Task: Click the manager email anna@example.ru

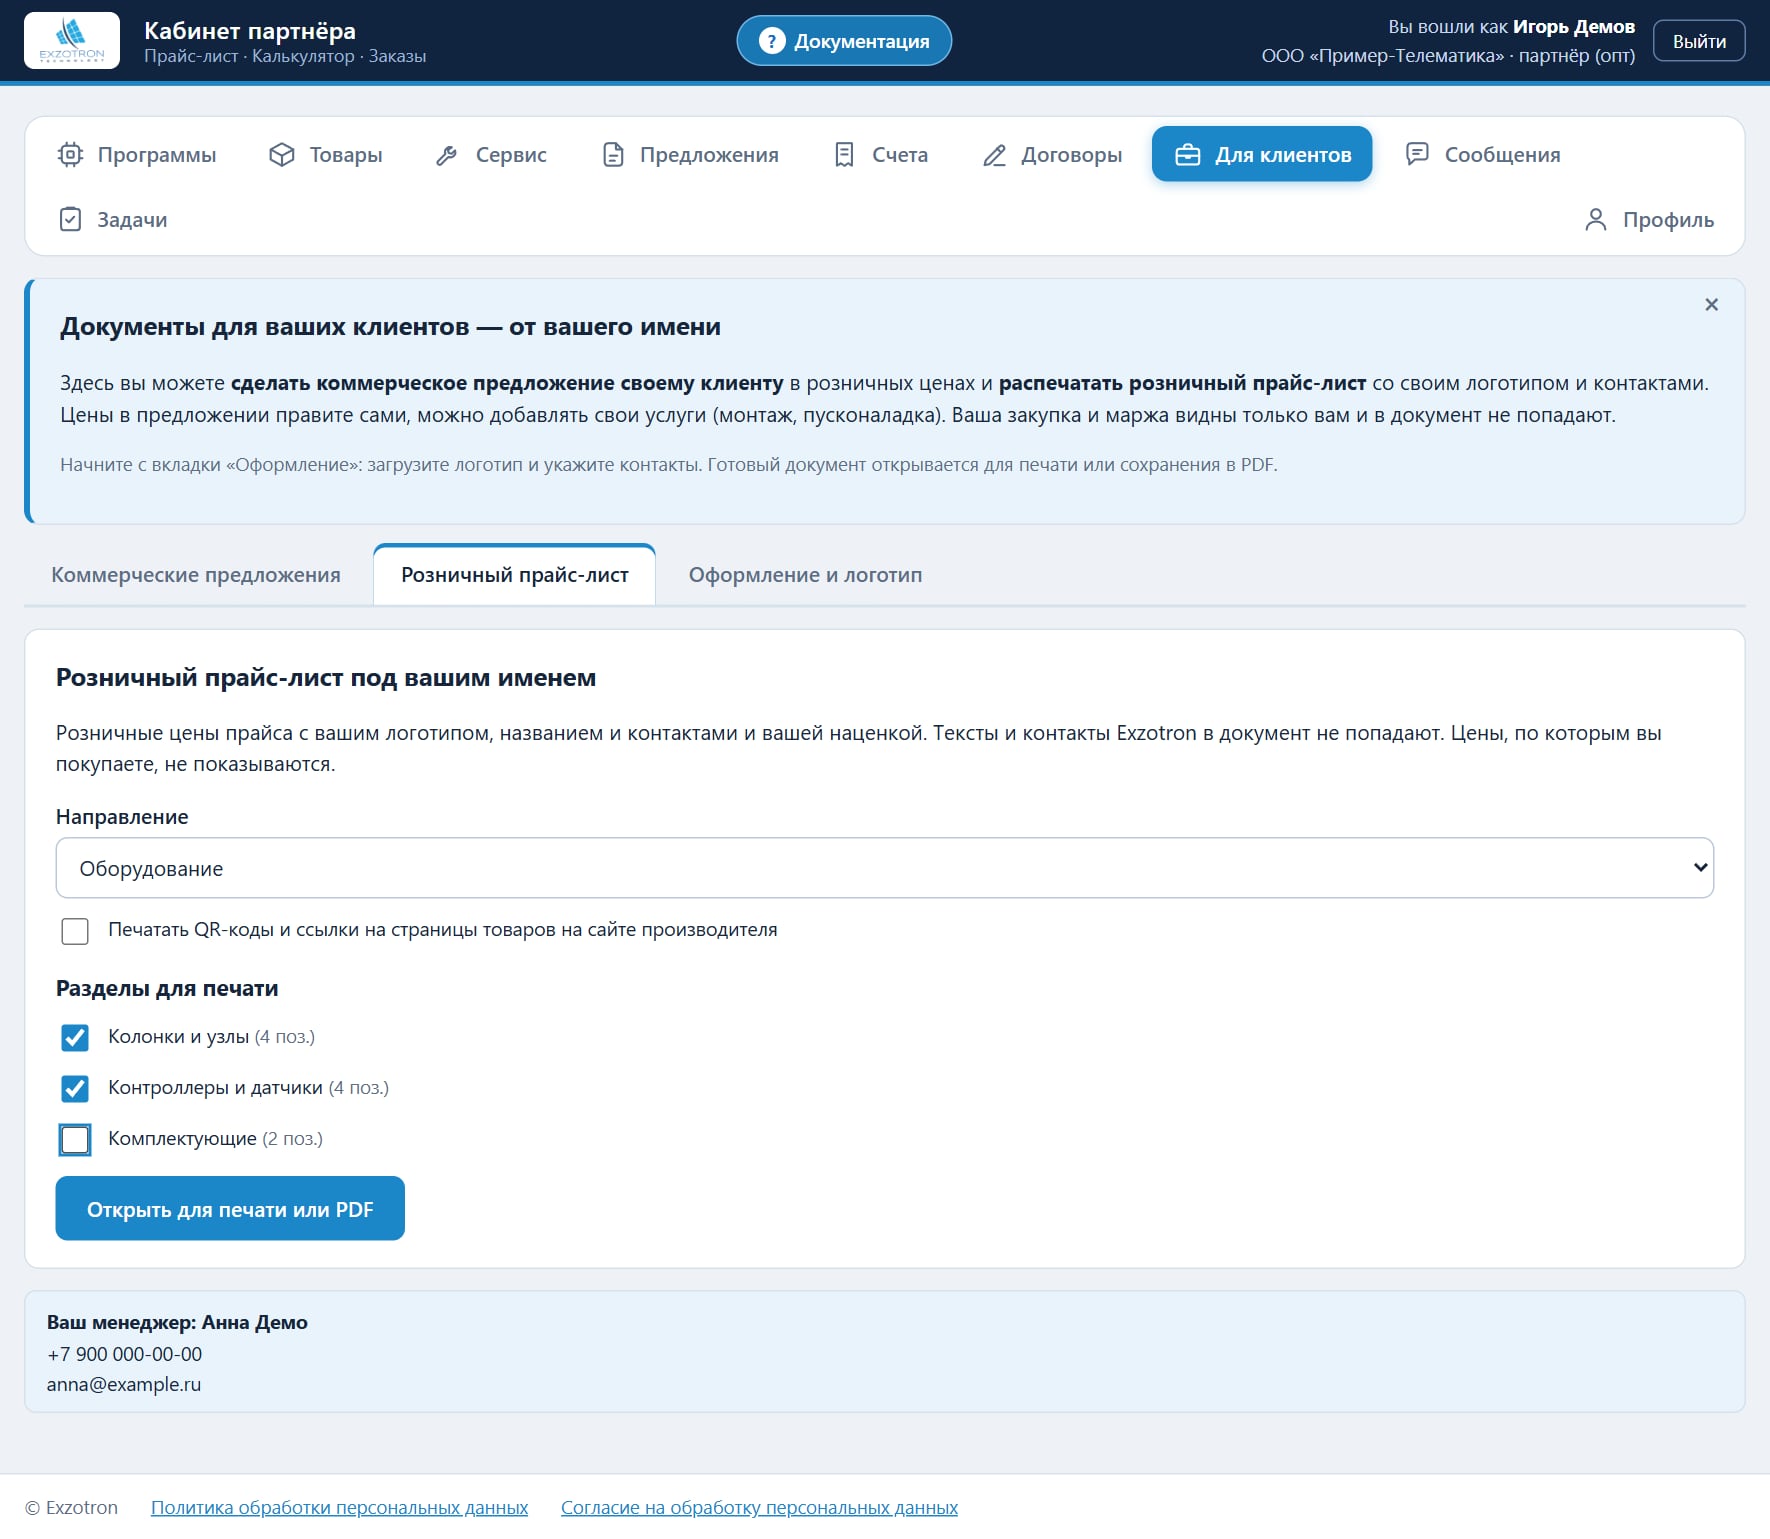Action: point(124,1385)
